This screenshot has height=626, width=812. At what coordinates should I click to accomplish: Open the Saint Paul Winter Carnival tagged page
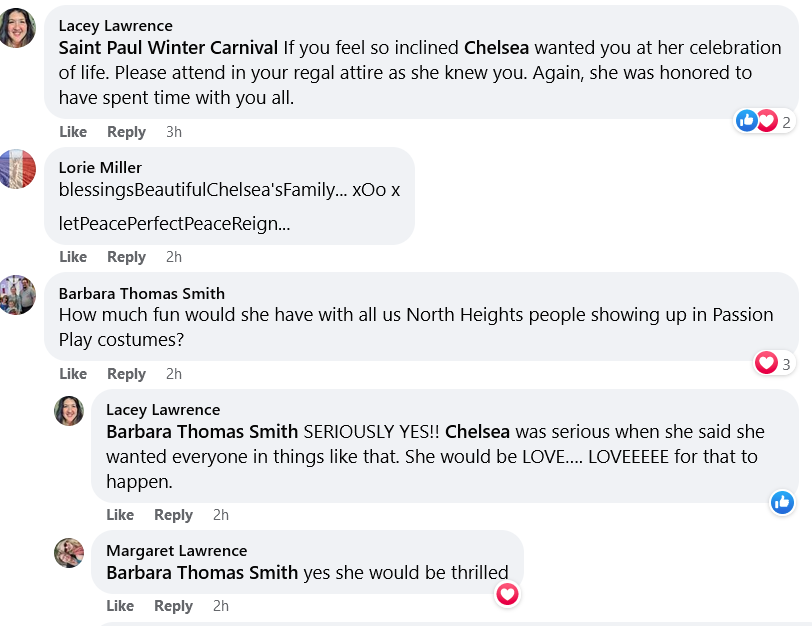pyautogui.click(x=168, y=48)
